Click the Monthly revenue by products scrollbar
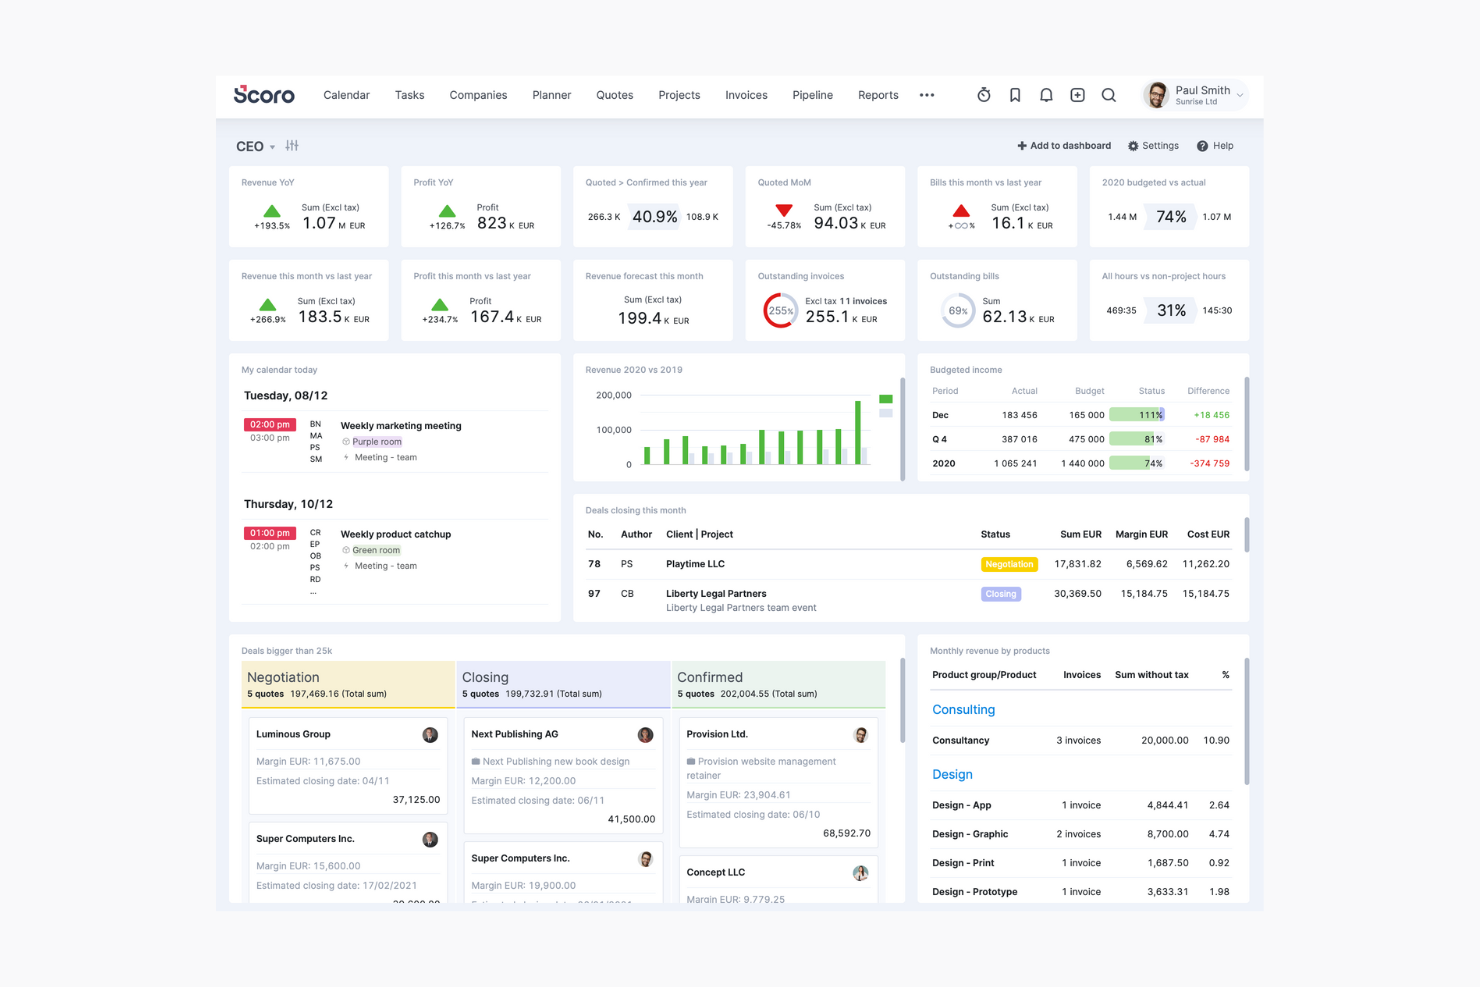This screenshot has height=987, width=1480. click(1246, 721)
